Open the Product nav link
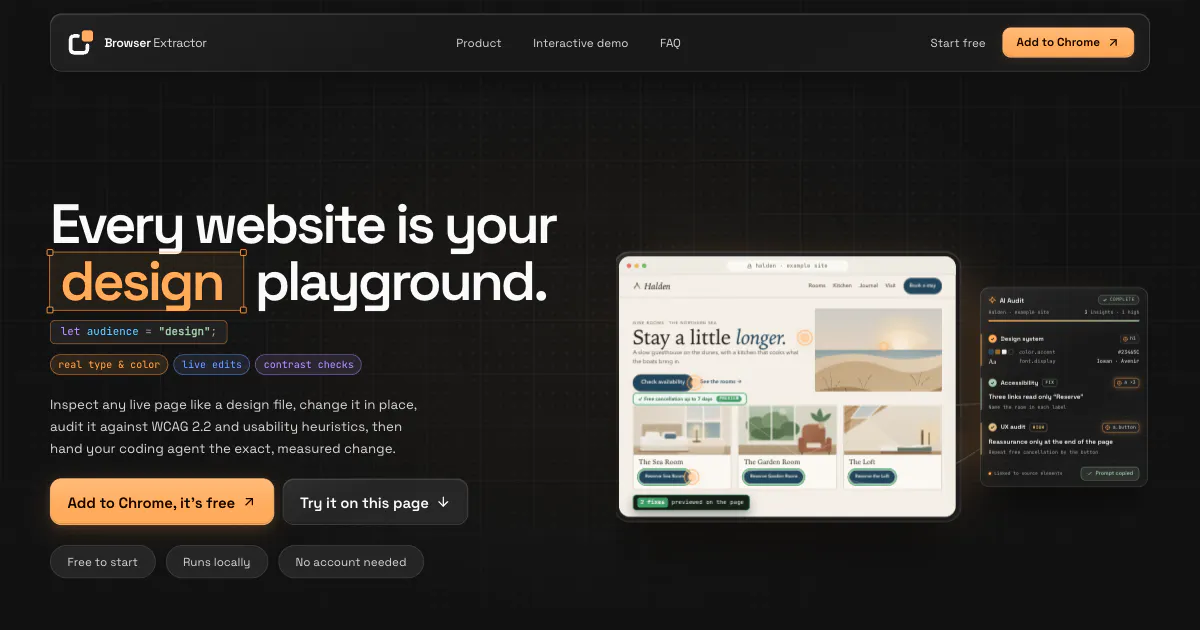 [x=479, y=43]
